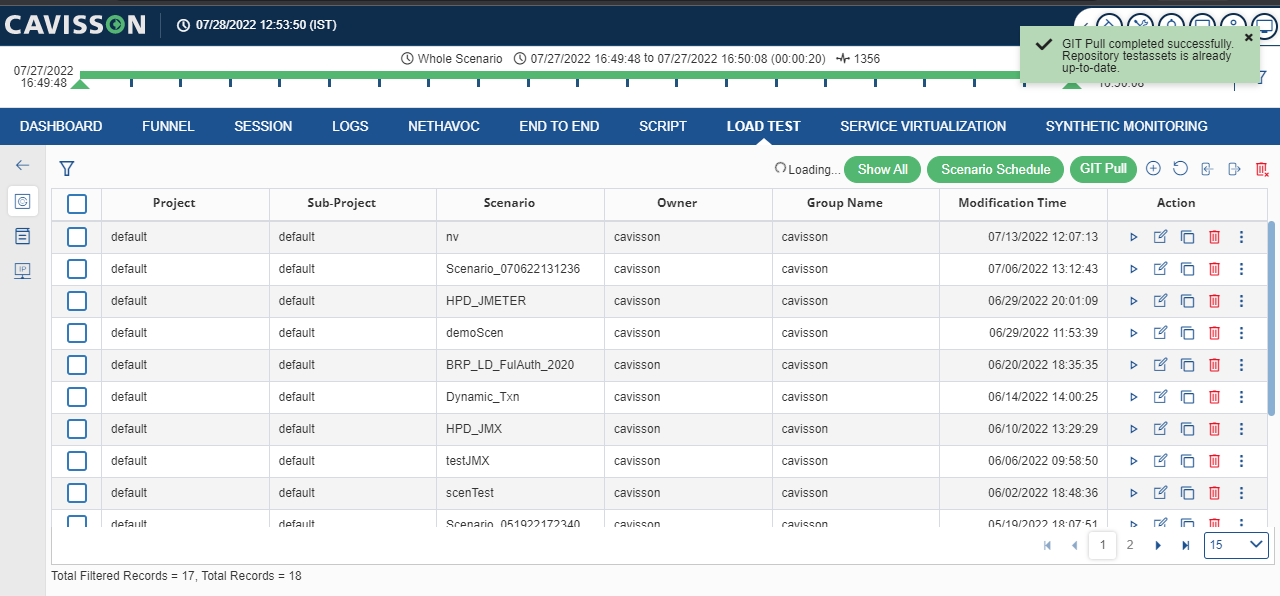Edit the Scenario_070622131236 scenario
This screenshot has width=1280, height=596.
point(1160,269)
